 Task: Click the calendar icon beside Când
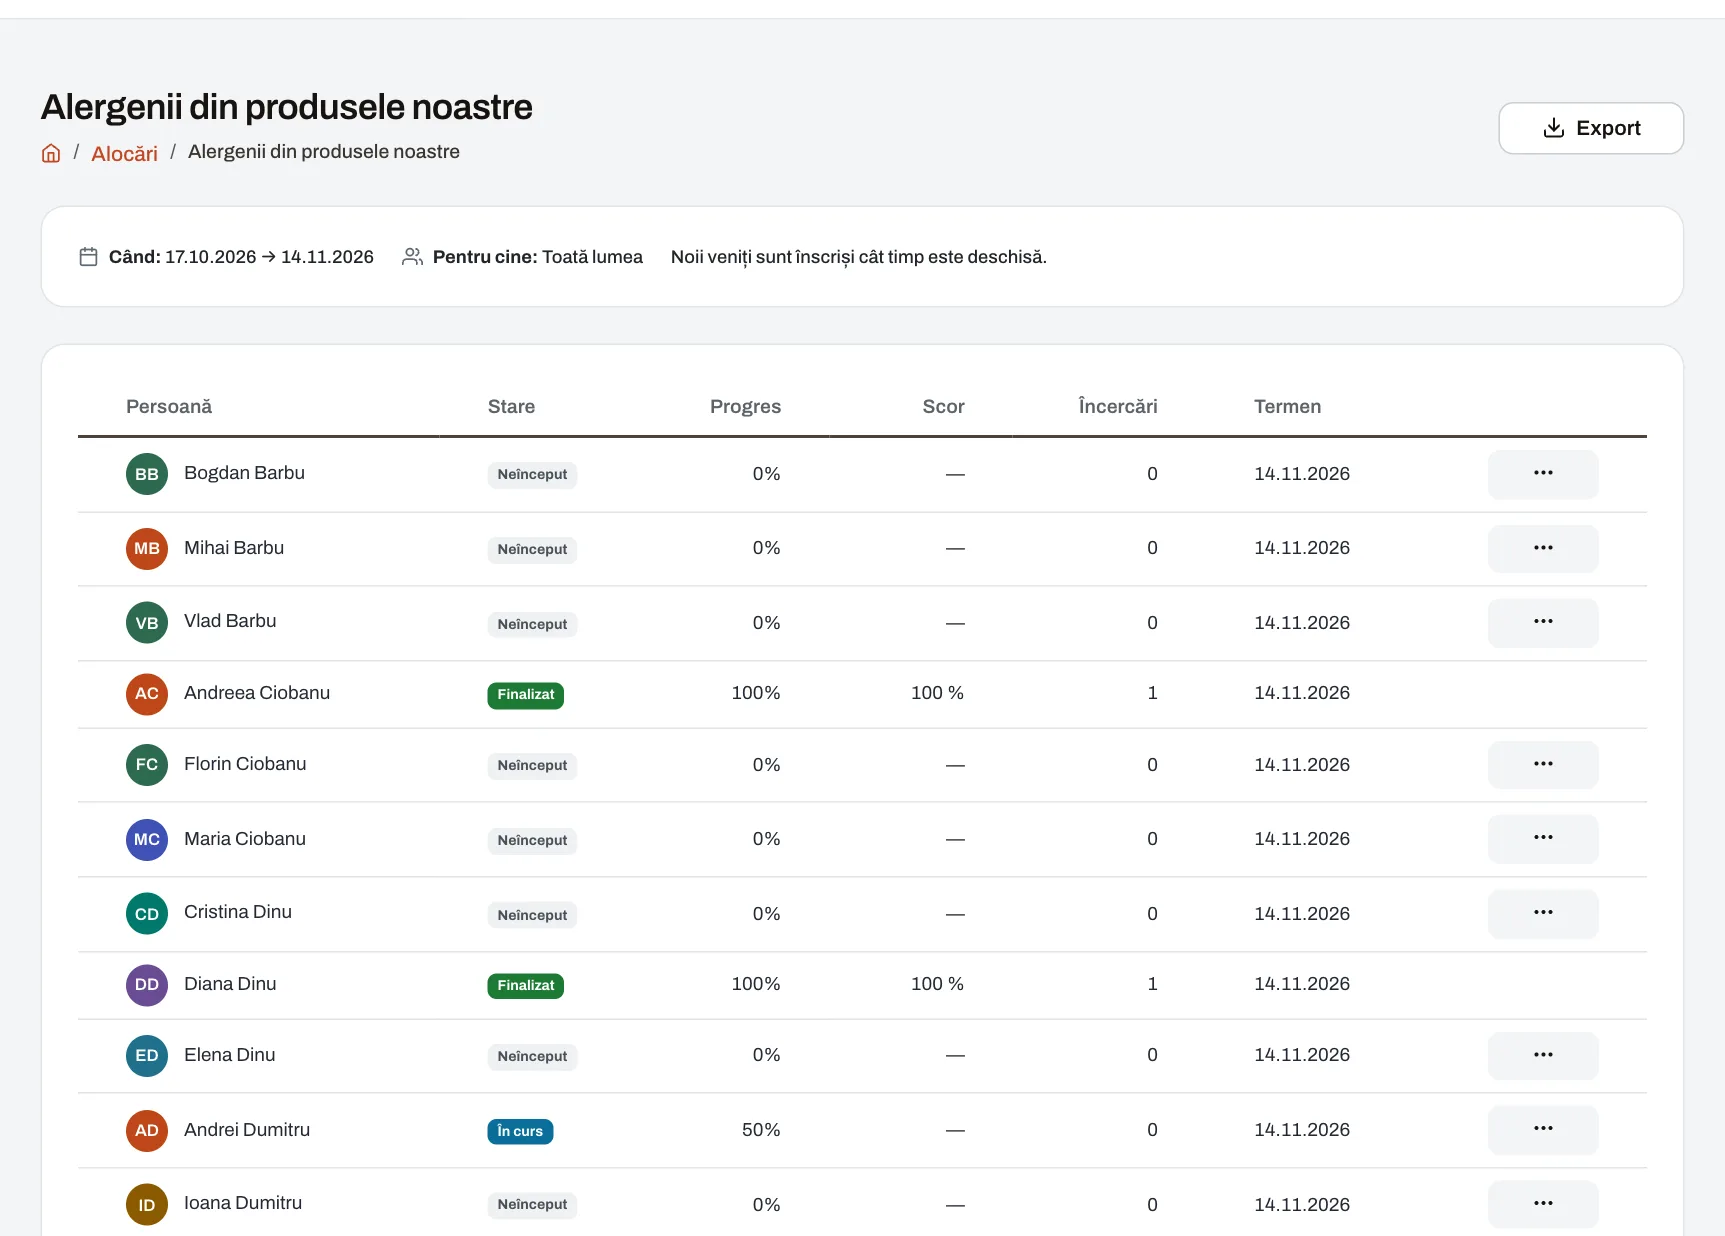88,257
